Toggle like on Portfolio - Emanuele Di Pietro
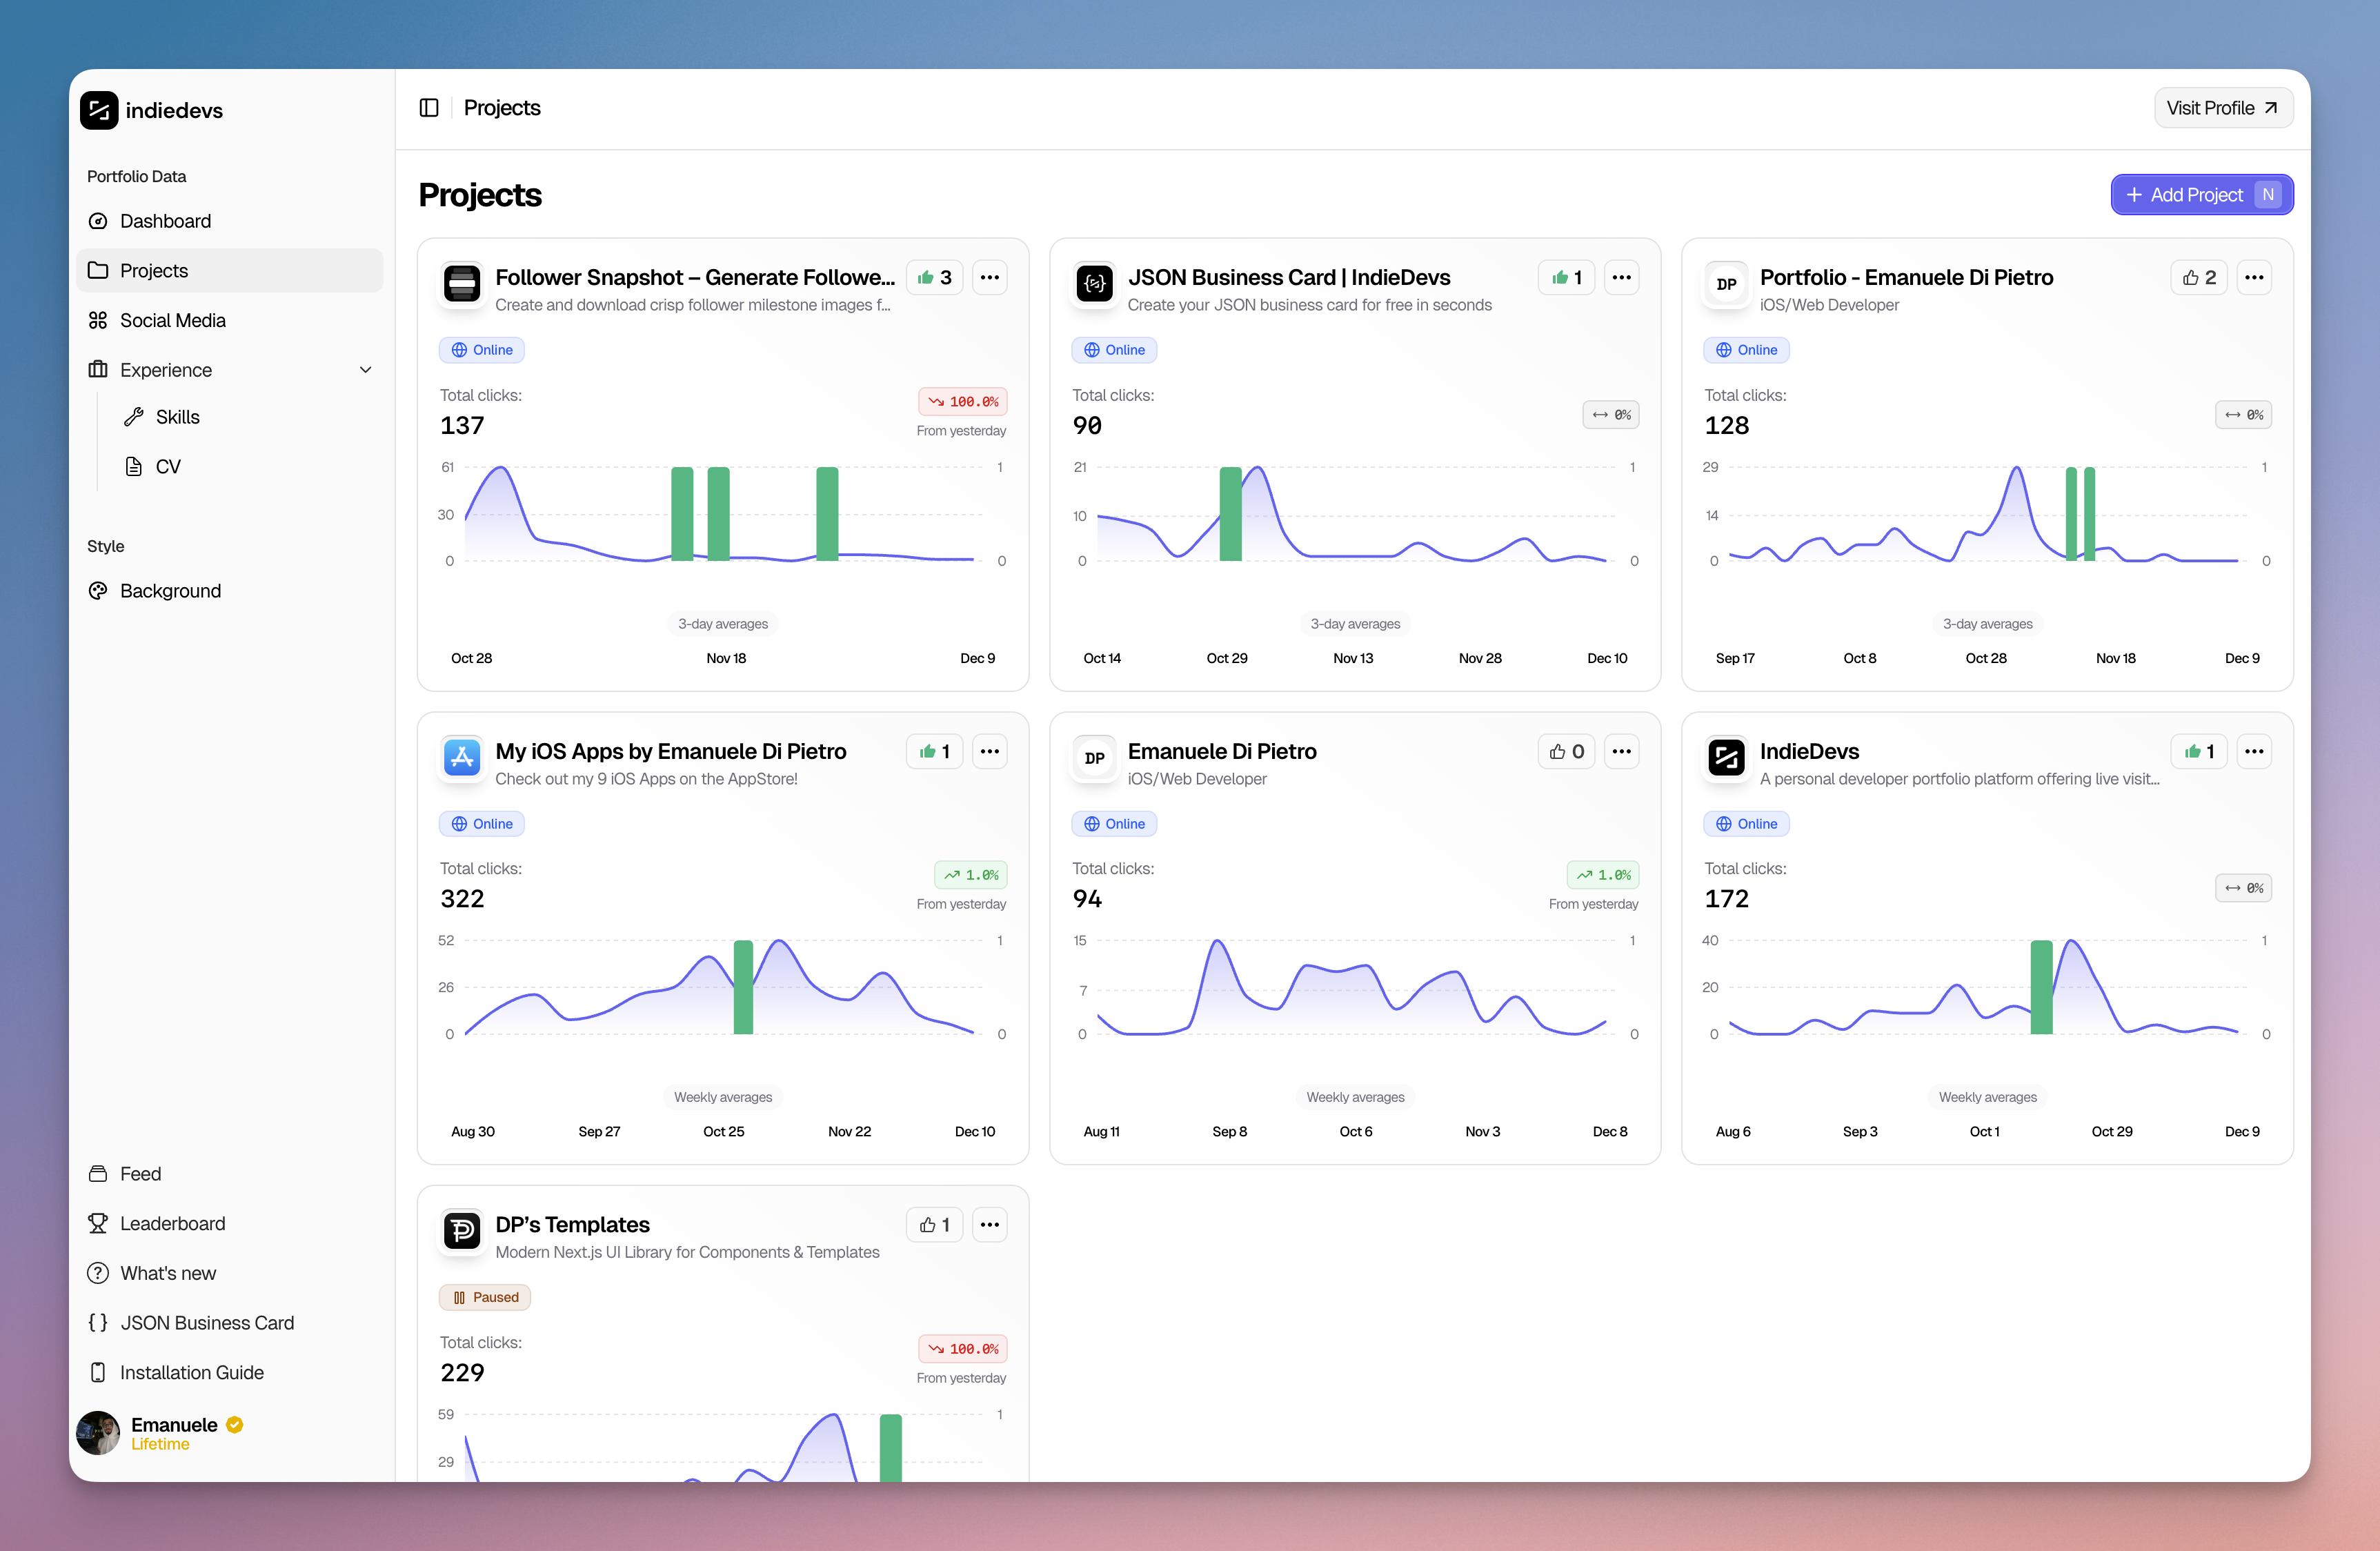This screenshot has height=1551, width=2380. 2198,278
